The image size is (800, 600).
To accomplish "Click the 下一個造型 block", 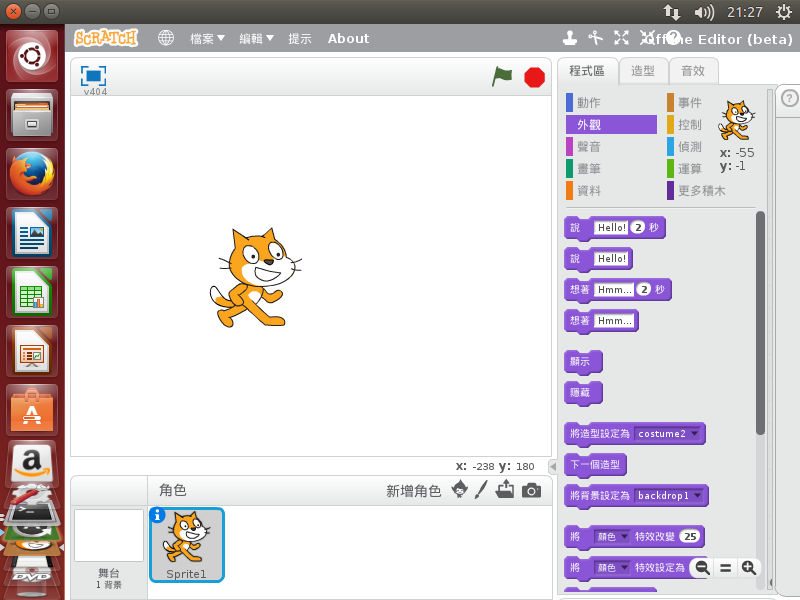I will [595, 465].
